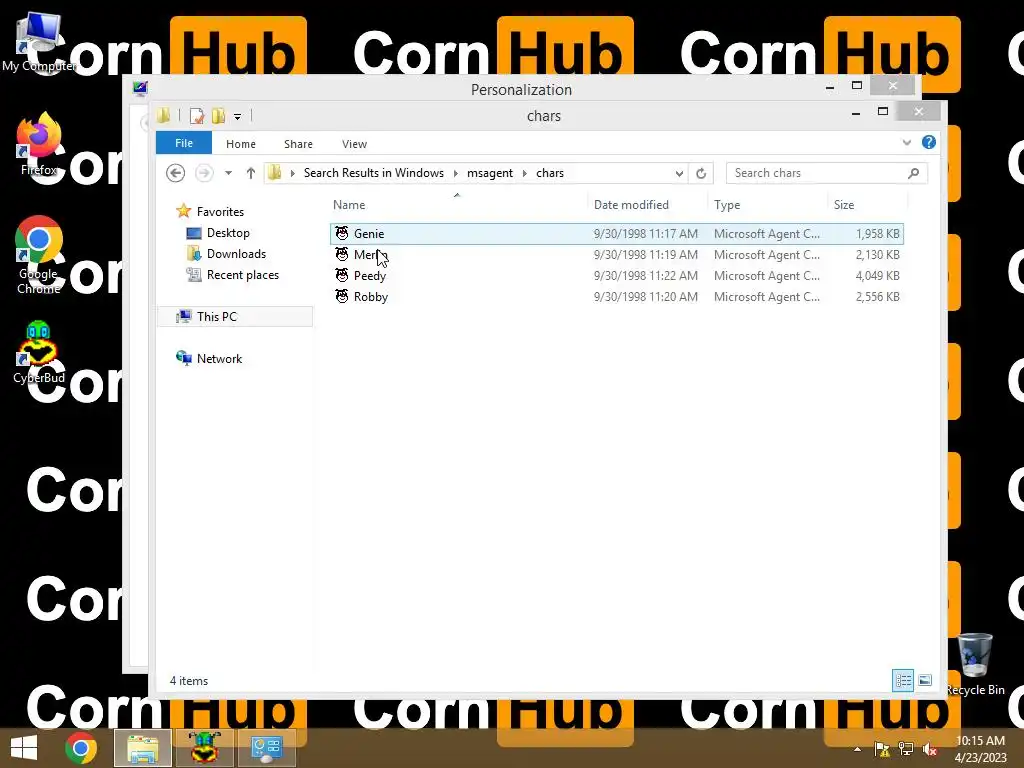Select Favorites in navigation pane
Screen dimensions: 1024x768
220,212
